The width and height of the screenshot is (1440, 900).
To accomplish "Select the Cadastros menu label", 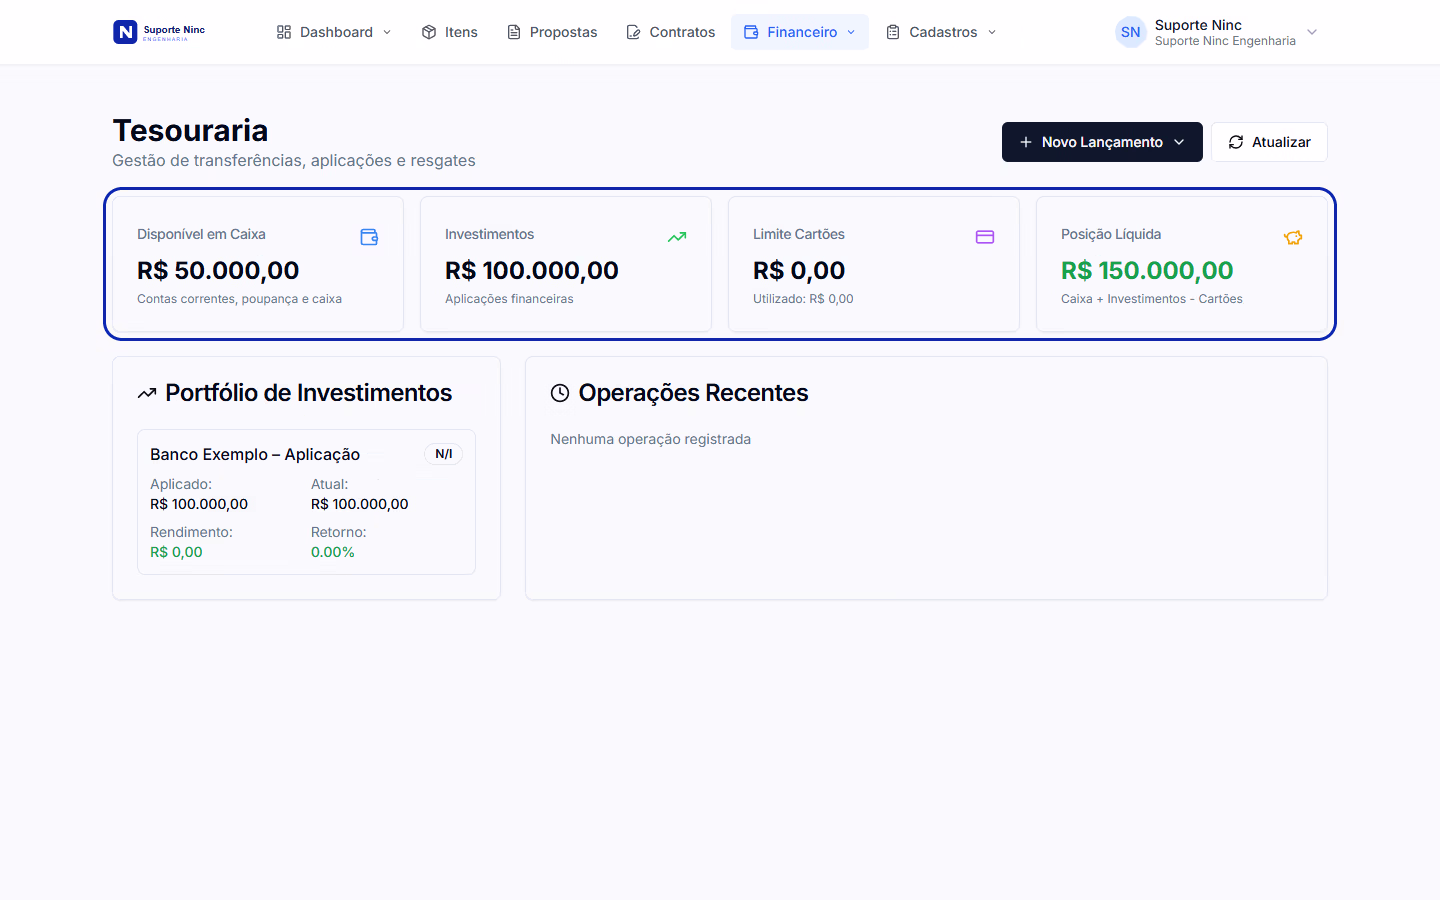I will pos(943,32).
